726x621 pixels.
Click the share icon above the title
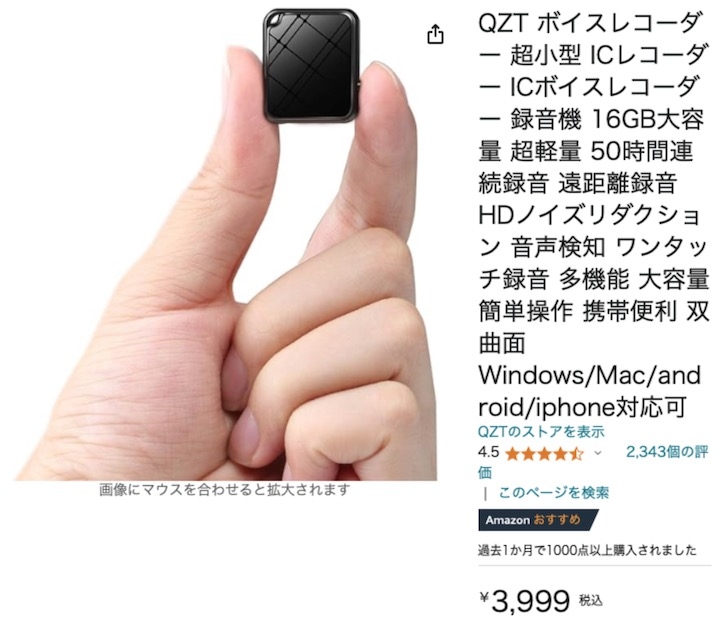[x=435, y=35]
